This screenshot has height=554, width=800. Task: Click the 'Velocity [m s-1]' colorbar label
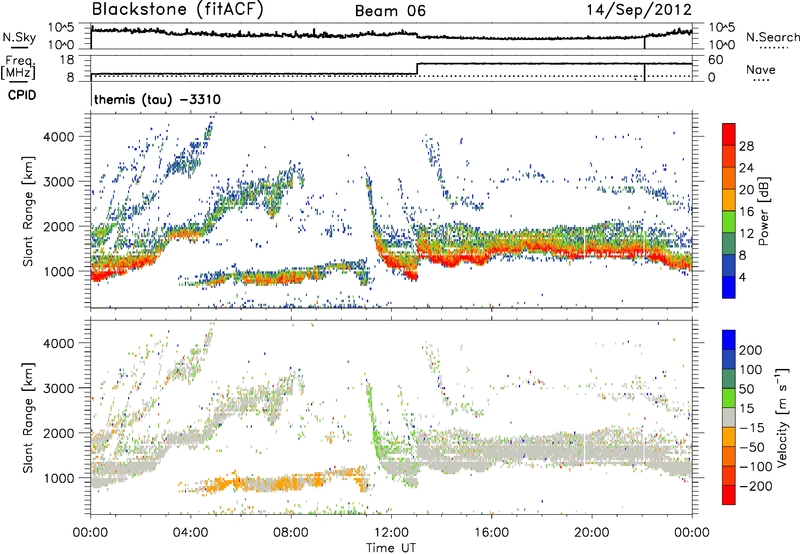(782, 417)
